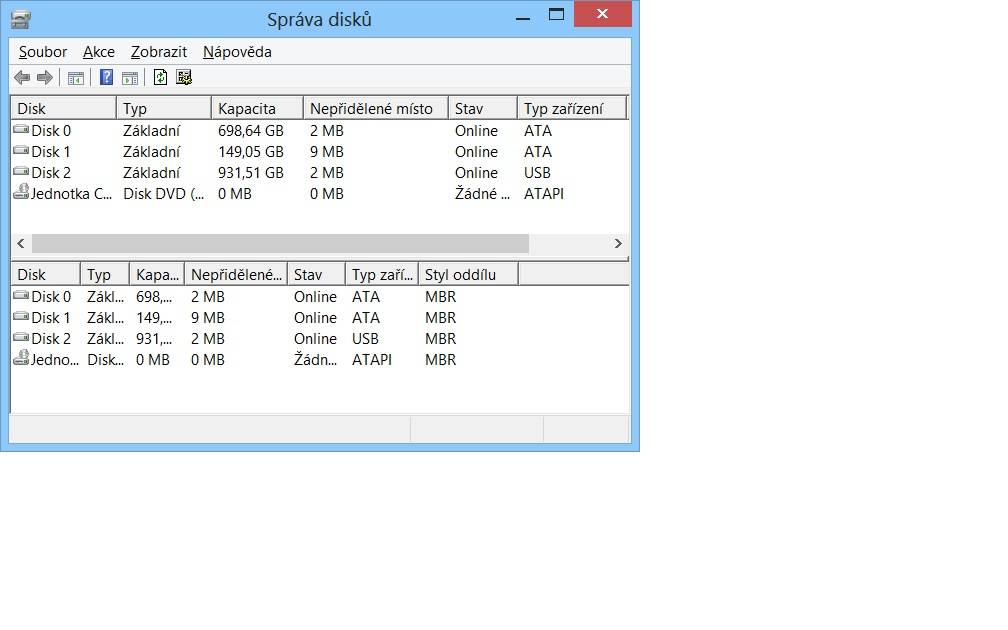Click the horizontal scrollbar right arrow
Image resolution: width=1008 pixels, height=630 pixels.
pyautogui.click(x=618, y=244)
